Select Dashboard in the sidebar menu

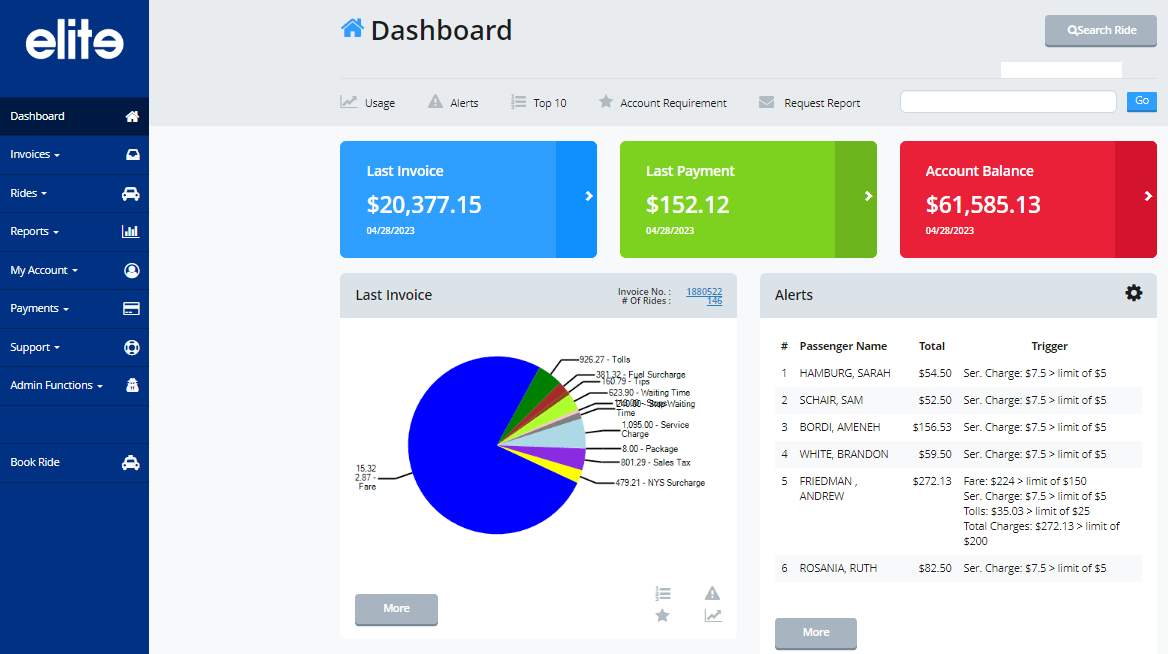(x=38, y=116)
